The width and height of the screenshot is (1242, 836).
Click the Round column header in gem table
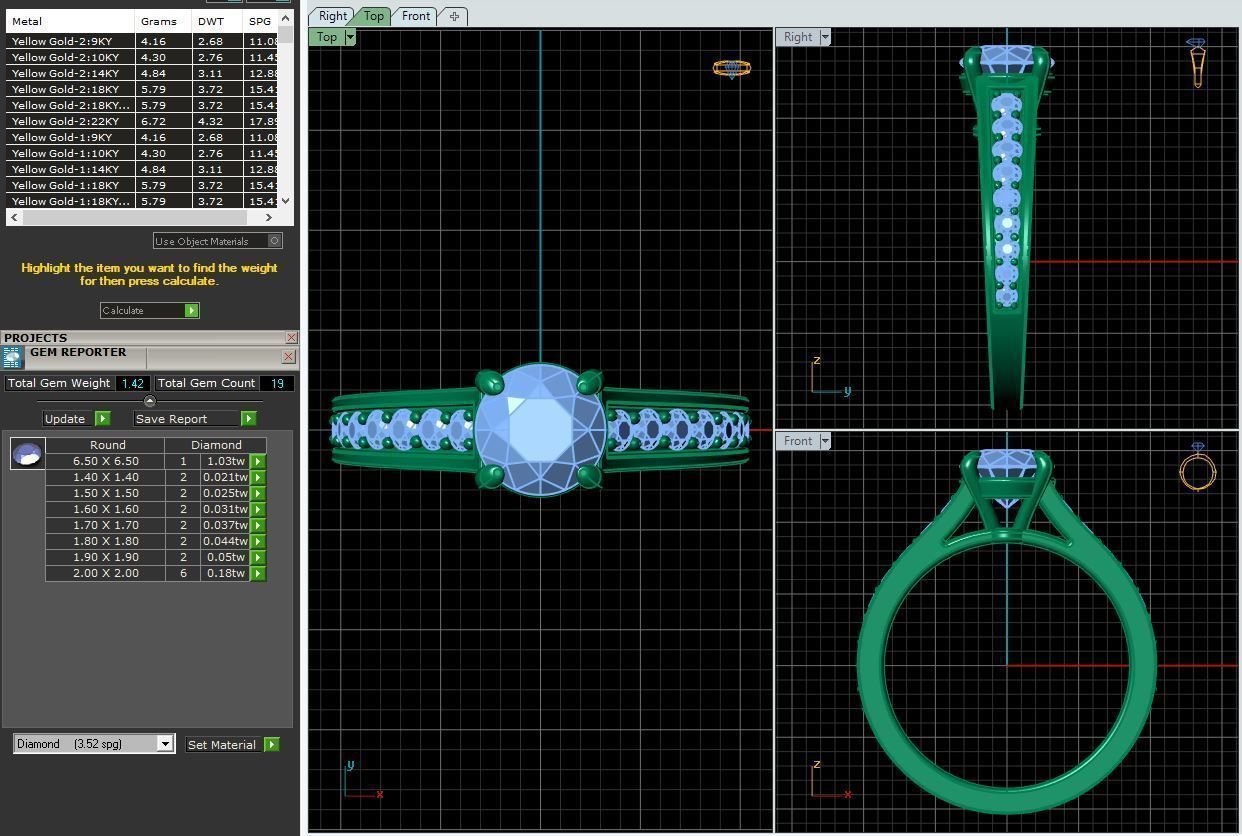pos(107,445)
